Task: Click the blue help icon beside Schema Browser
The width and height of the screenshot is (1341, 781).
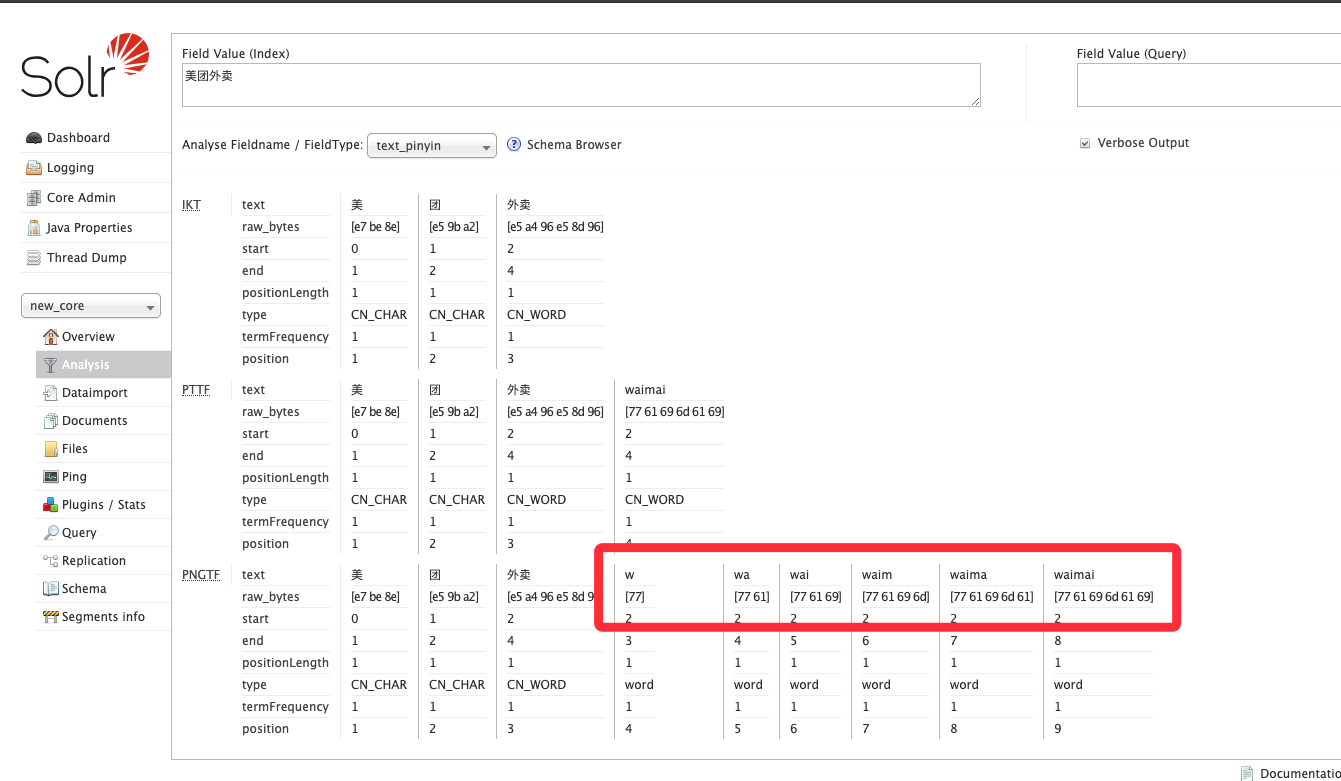Action: point(514,145)
